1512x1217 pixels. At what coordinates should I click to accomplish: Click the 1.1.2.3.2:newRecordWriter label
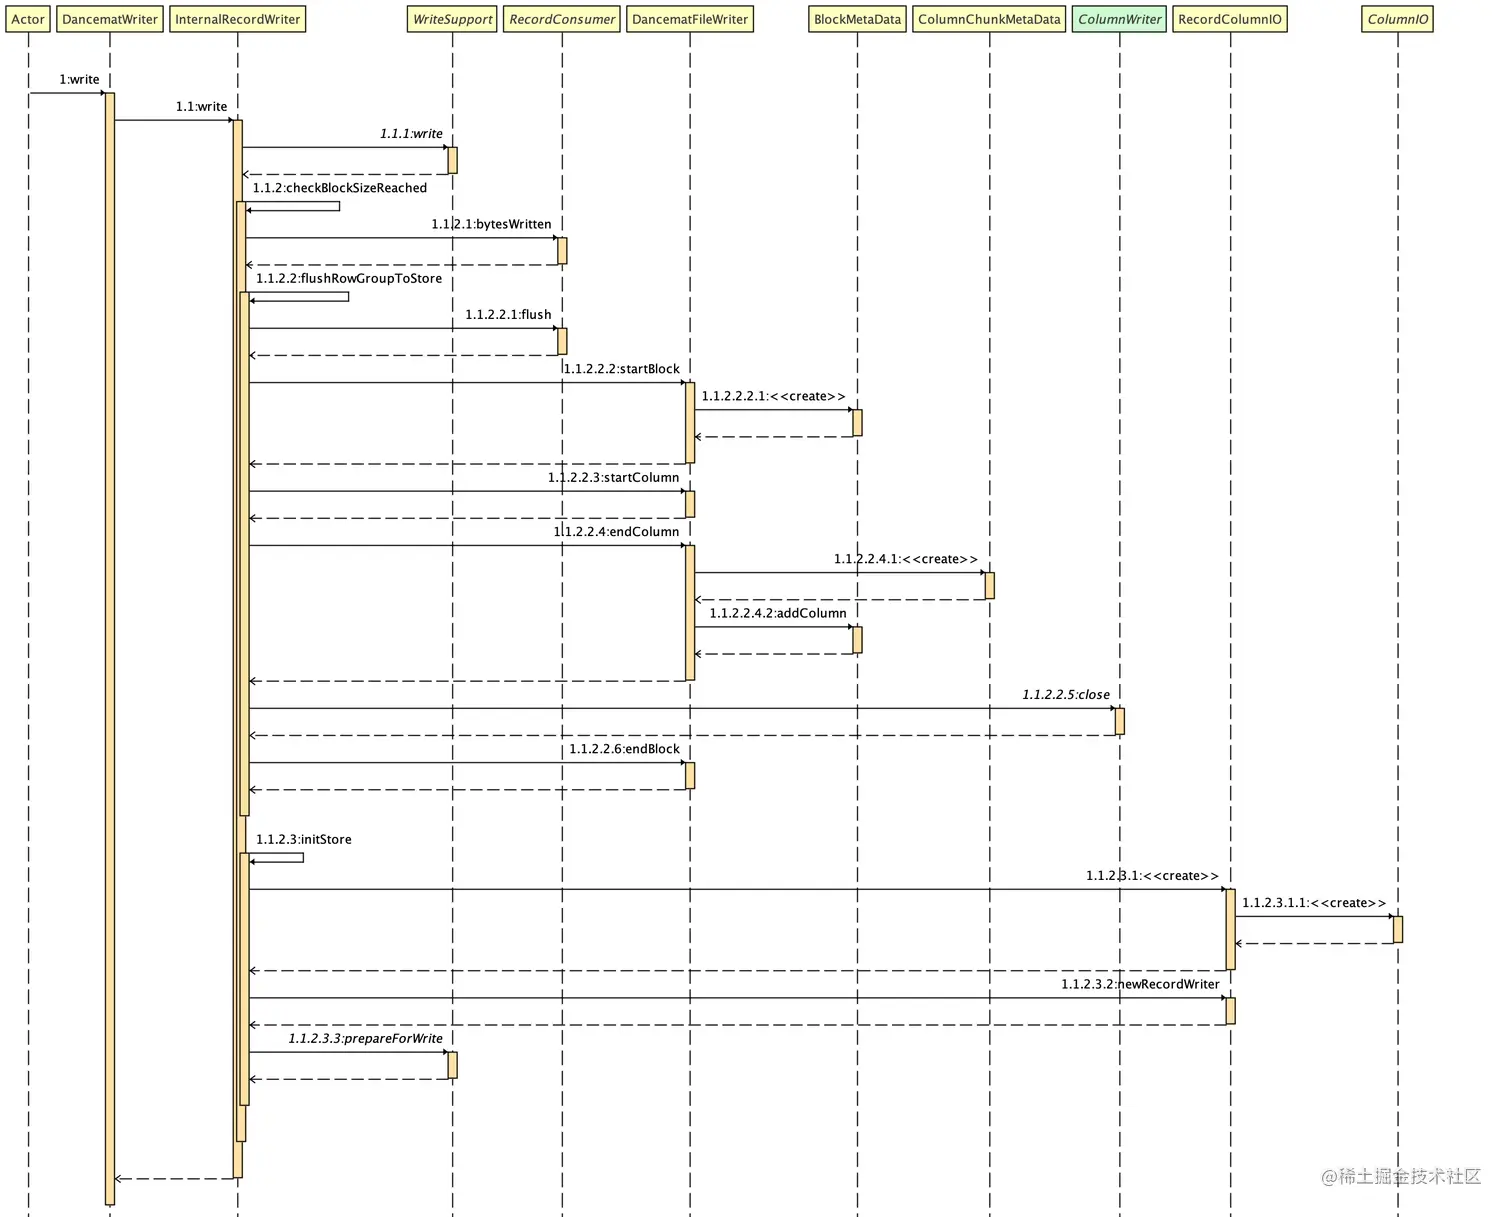(x=1140, y=984)
